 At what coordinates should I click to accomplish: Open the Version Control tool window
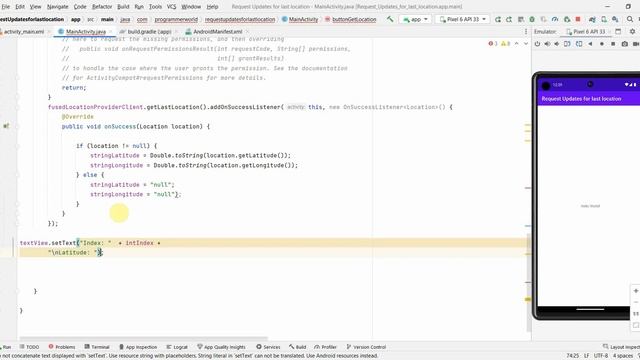click(366, 347)
